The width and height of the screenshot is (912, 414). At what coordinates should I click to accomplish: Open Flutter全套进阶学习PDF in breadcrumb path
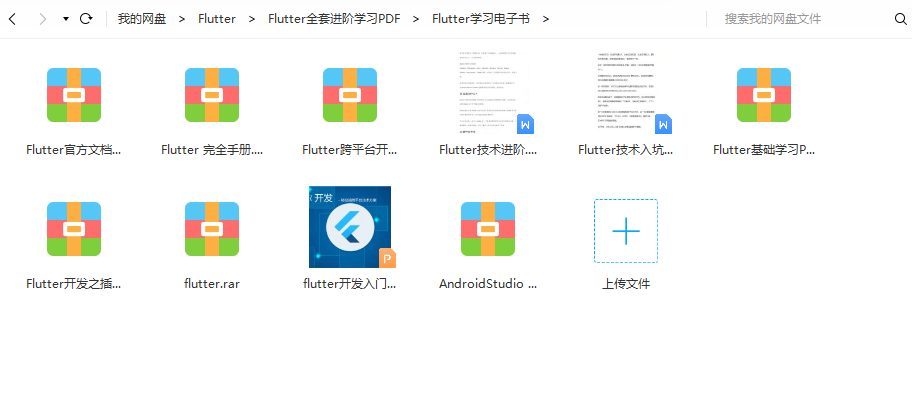click(334, 19)
